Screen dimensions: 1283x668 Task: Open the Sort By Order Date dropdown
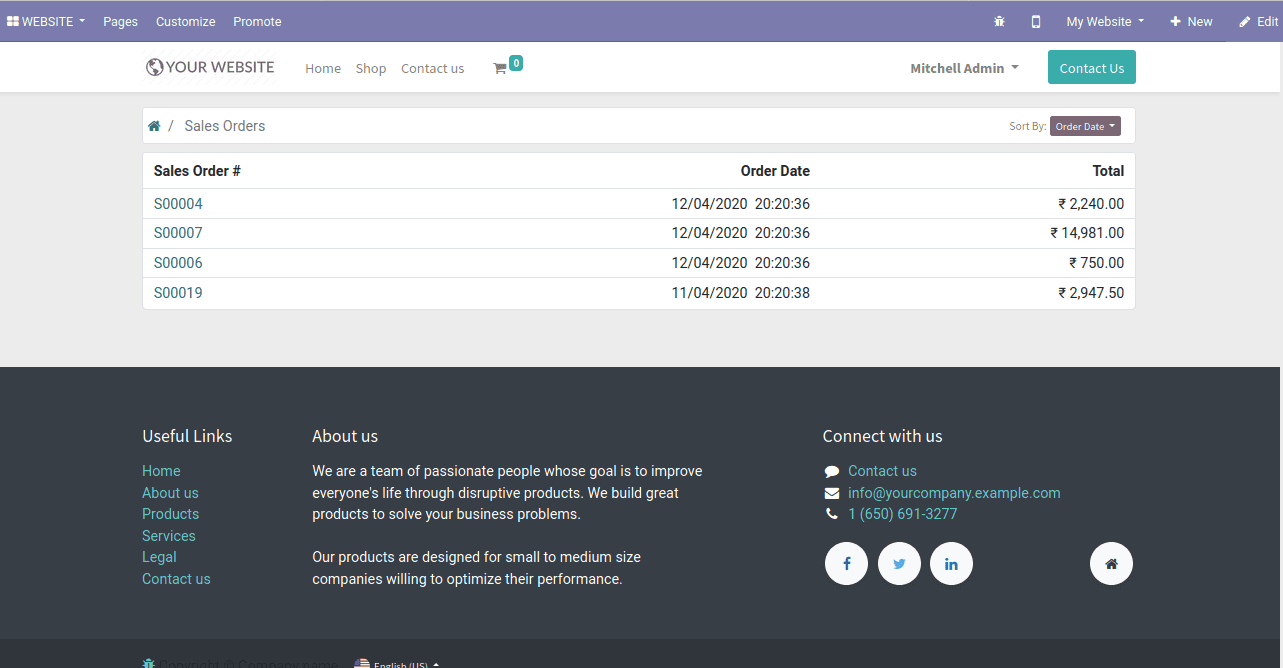coord(1085,125)
